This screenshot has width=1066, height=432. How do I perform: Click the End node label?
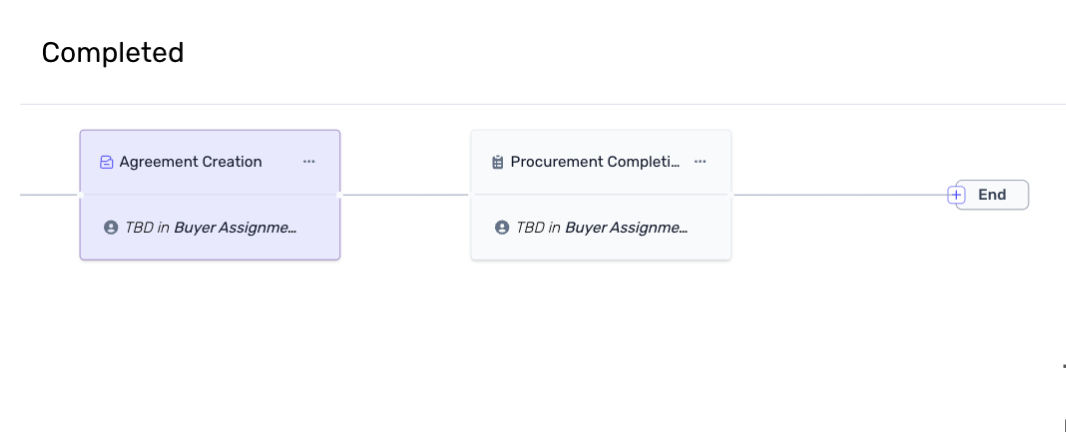991,195
